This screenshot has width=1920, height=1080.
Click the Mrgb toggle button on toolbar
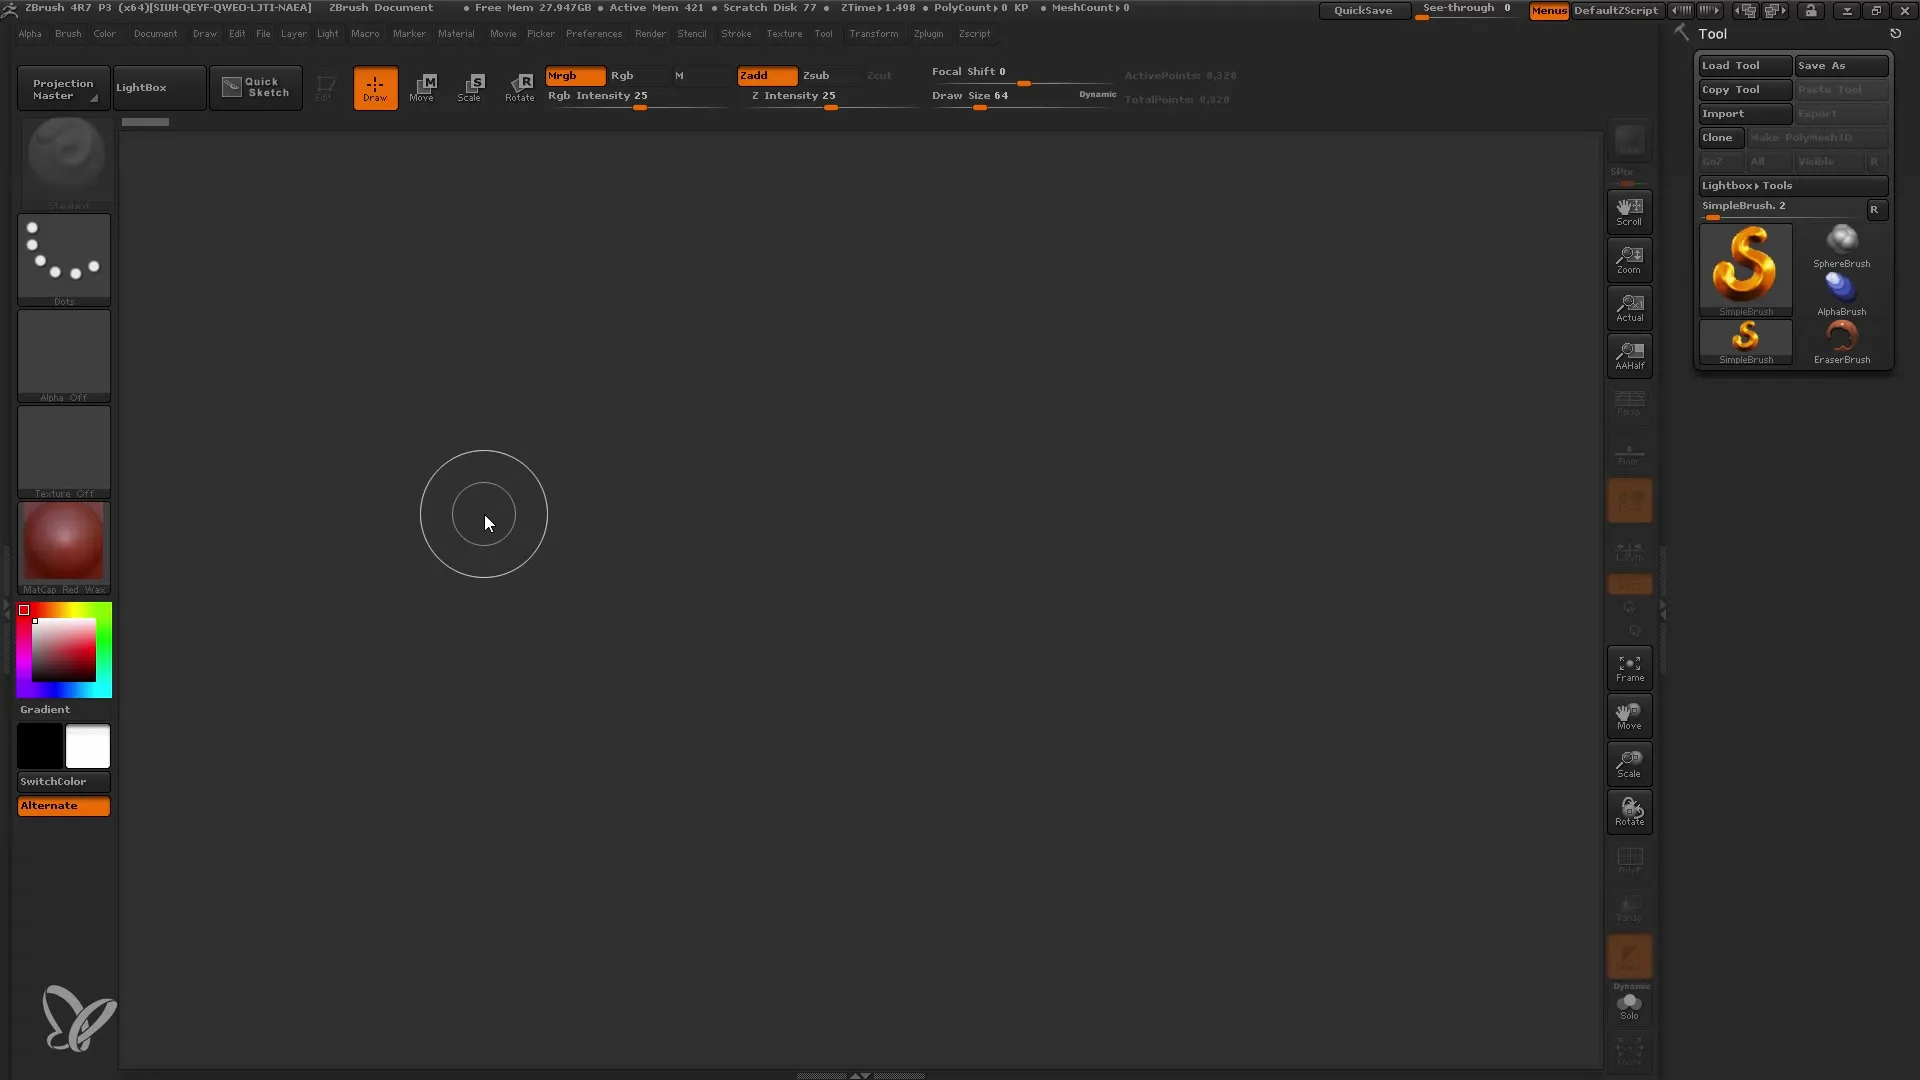point(574,75)
